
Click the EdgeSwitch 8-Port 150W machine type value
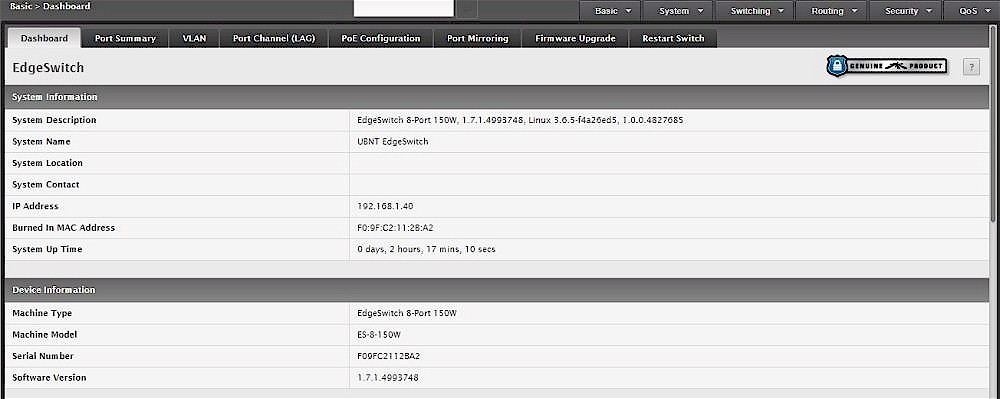pyautogui.click(x=408, y=314)
